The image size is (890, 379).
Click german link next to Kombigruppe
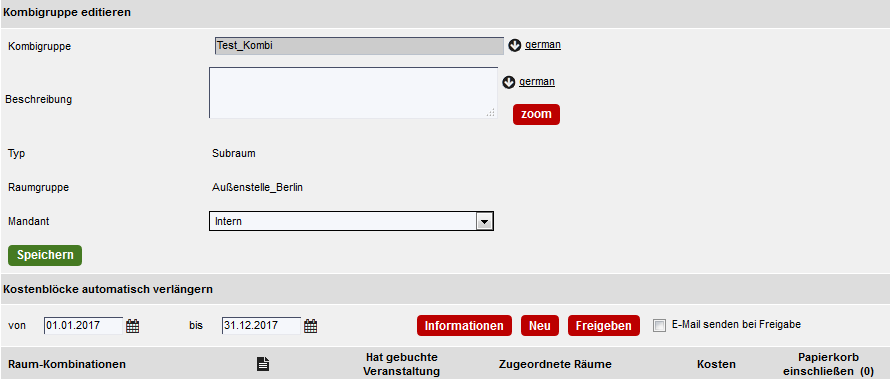tap(543, 45)
